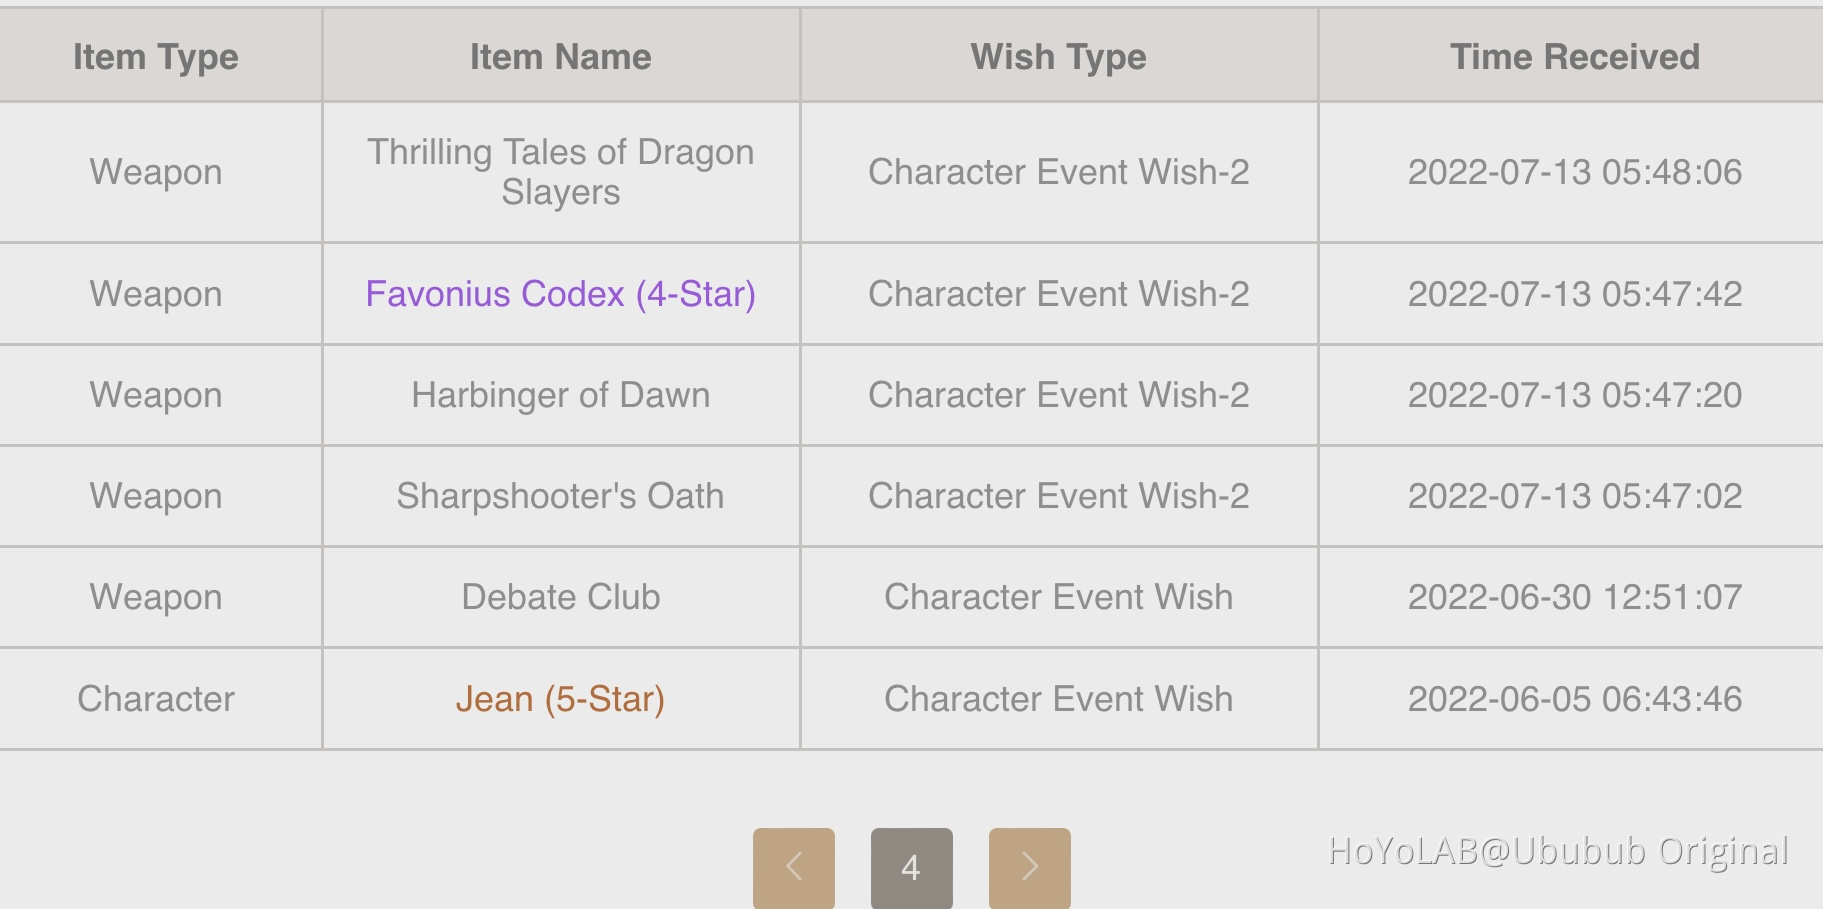Select the Jean (5-Star) entry
This screenshot has width=1823, height=909.
tap(560, 699)
